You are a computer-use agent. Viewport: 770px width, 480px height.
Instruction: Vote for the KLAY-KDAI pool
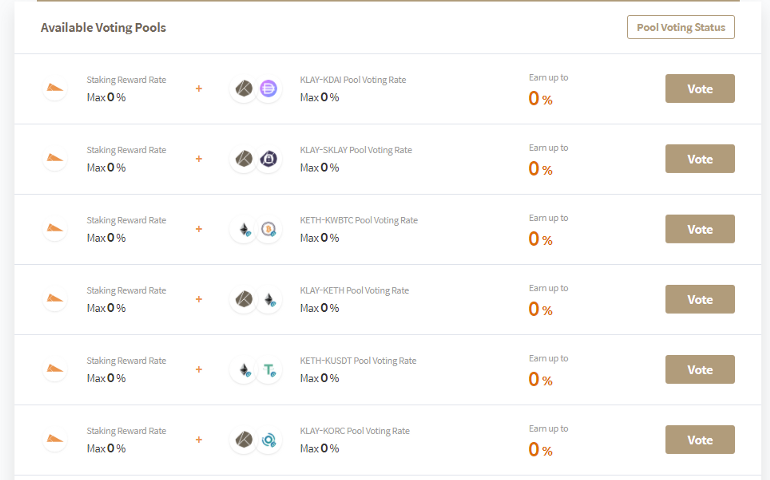coord(700,88)
